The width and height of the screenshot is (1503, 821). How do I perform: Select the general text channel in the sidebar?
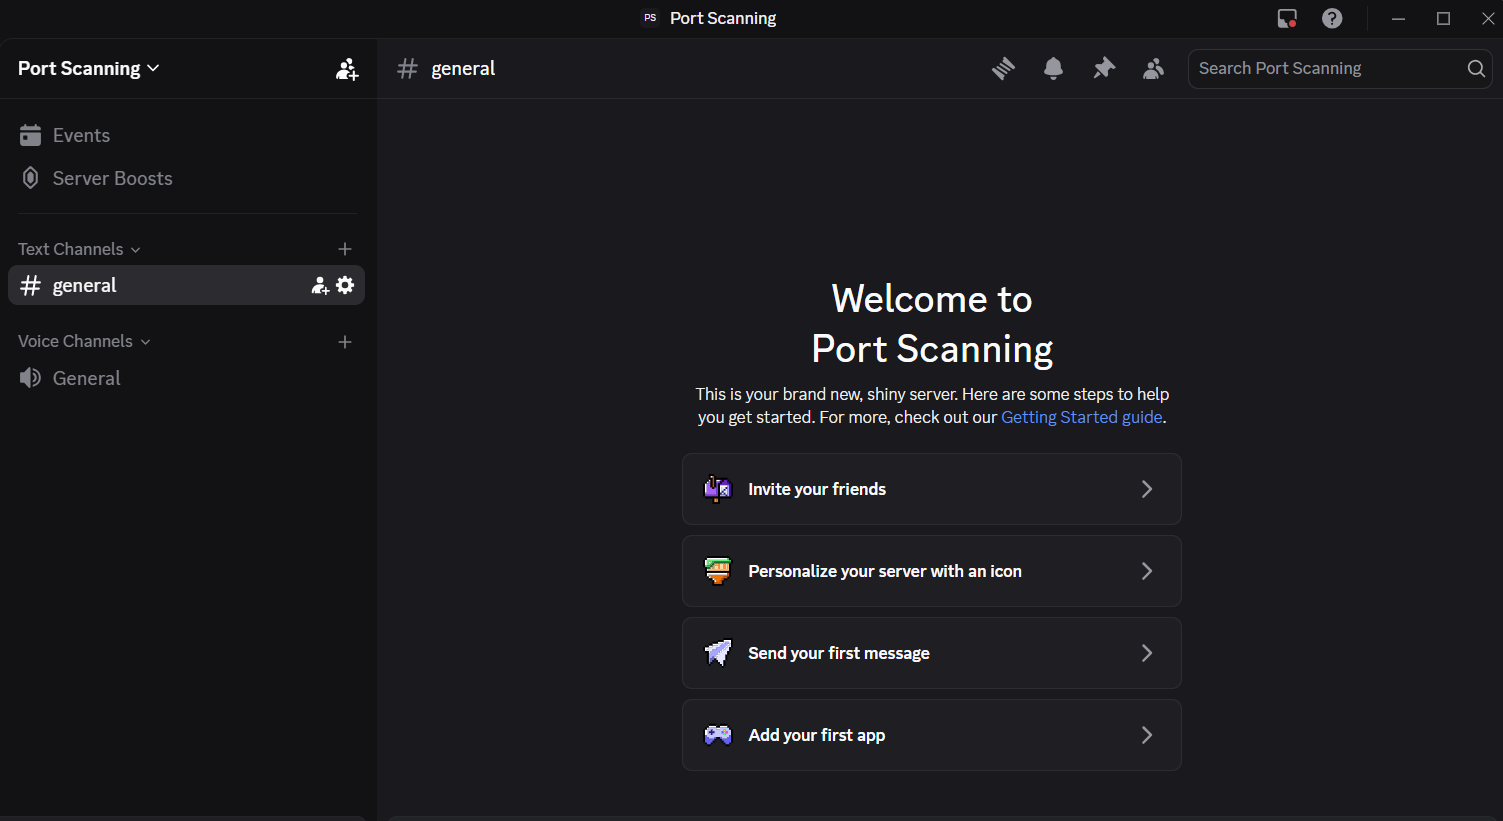pyautogui.click(x=186, y=285)
